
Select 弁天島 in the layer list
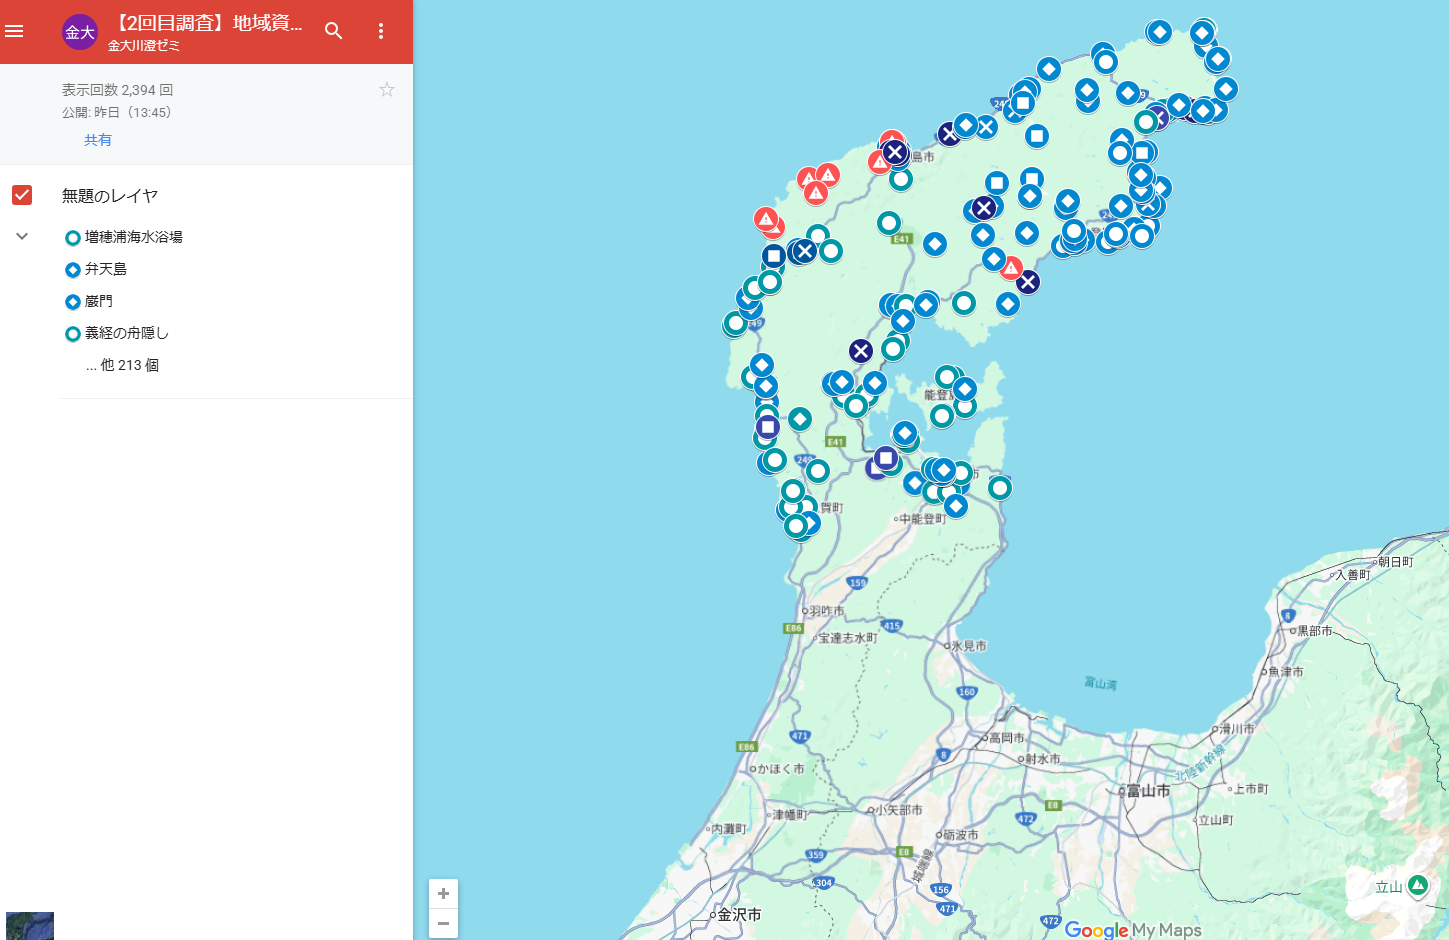[x=105, y=269]
